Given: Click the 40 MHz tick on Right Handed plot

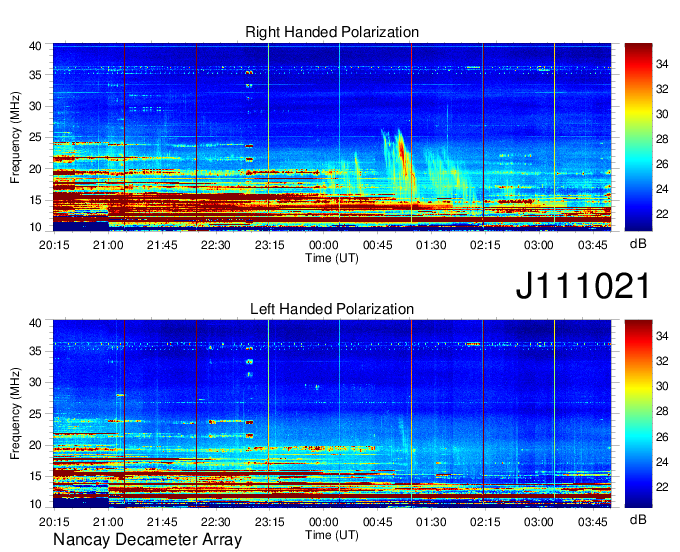Looking at the screenshot, I should (35, 46).
